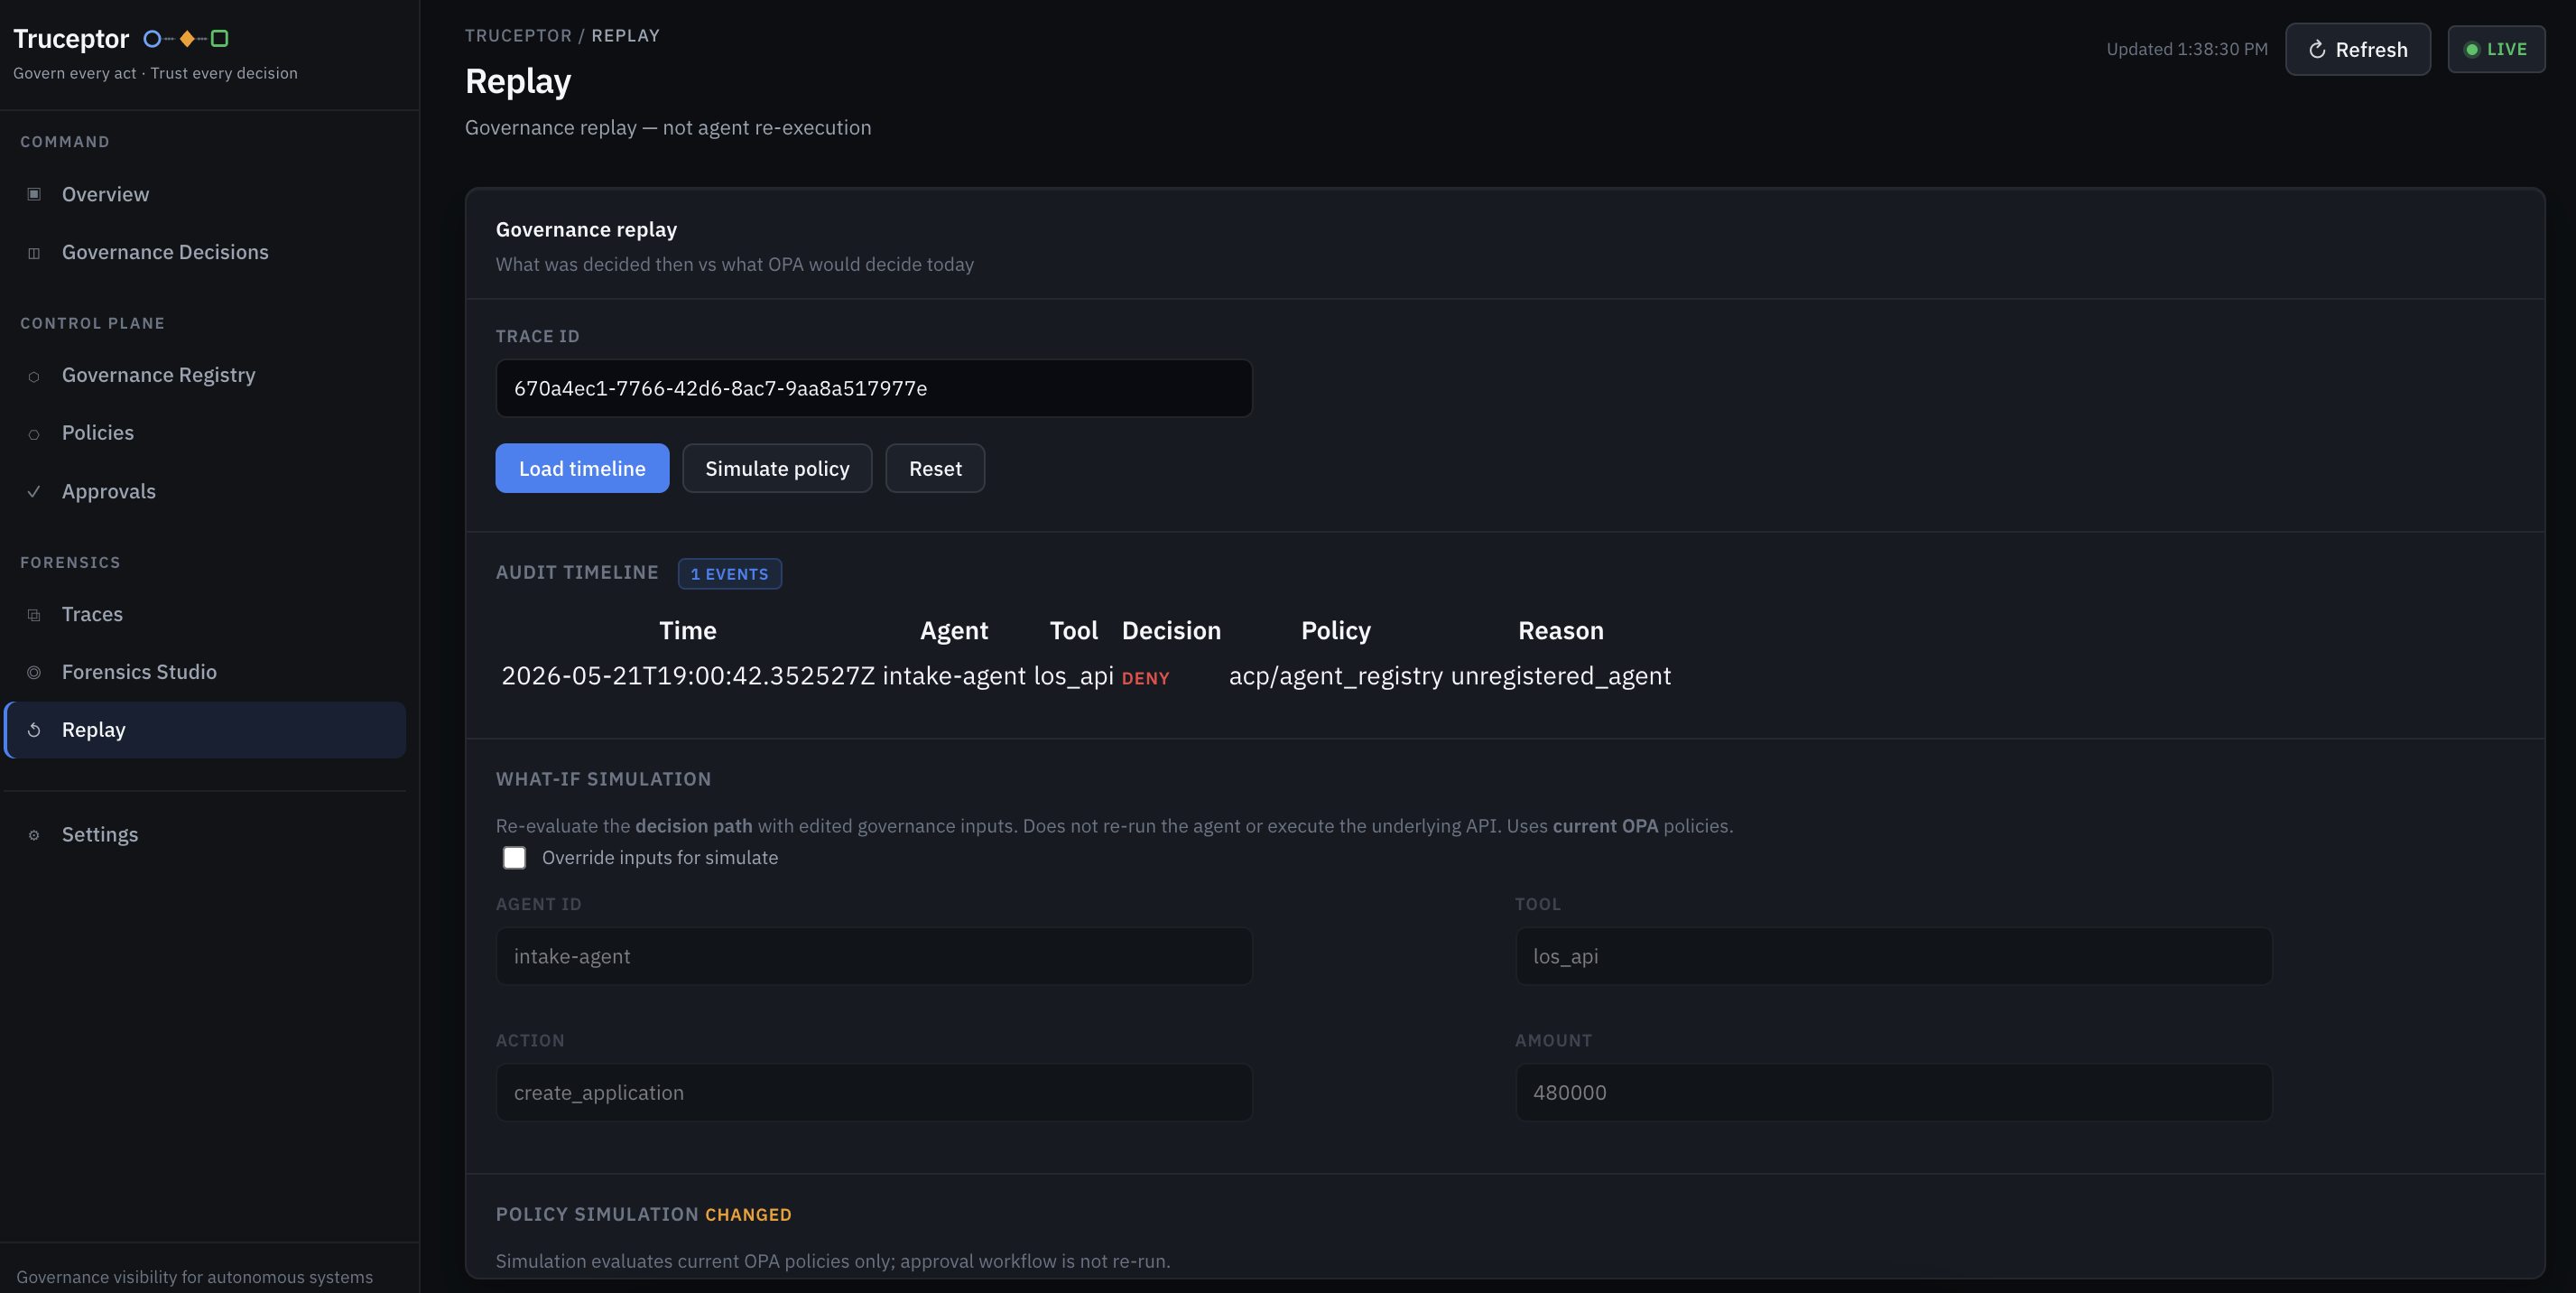
Task: Click the acp/agent_registry policy cell
Action: tap(1336, 676)
